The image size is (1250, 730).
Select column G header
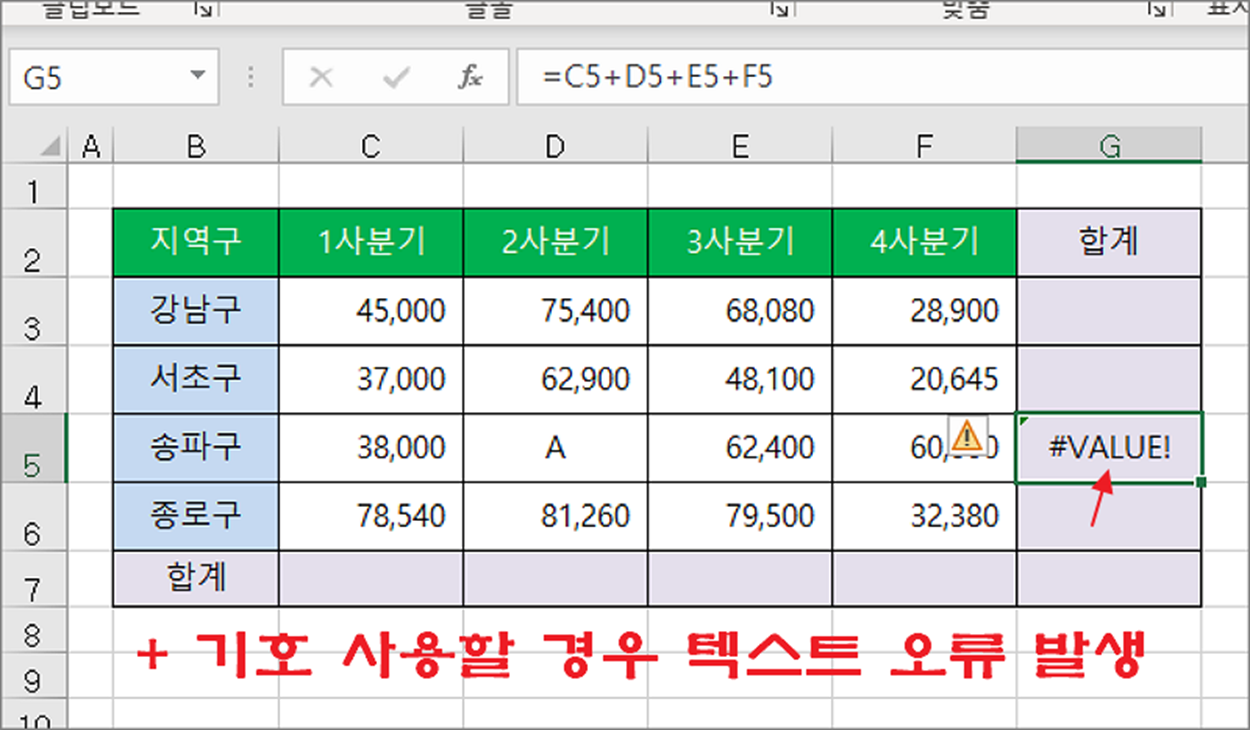(x=1109, y=147)
